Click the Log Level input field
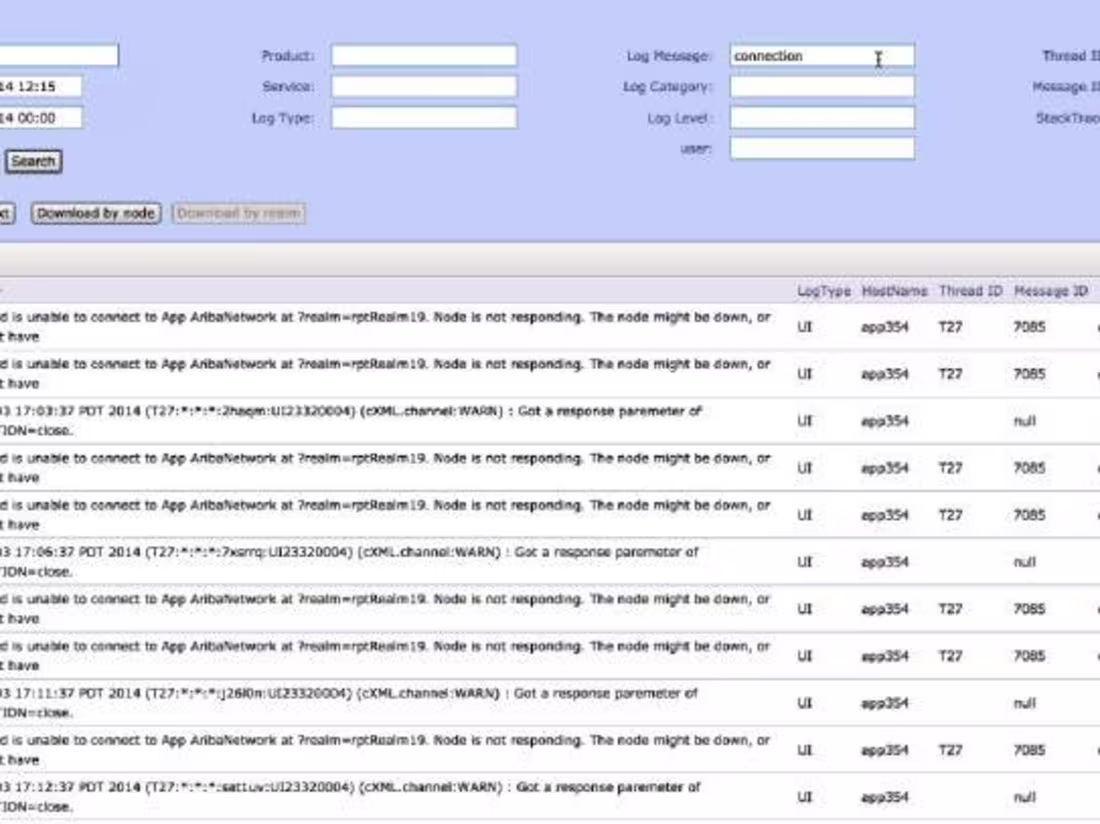 [820, 118]
